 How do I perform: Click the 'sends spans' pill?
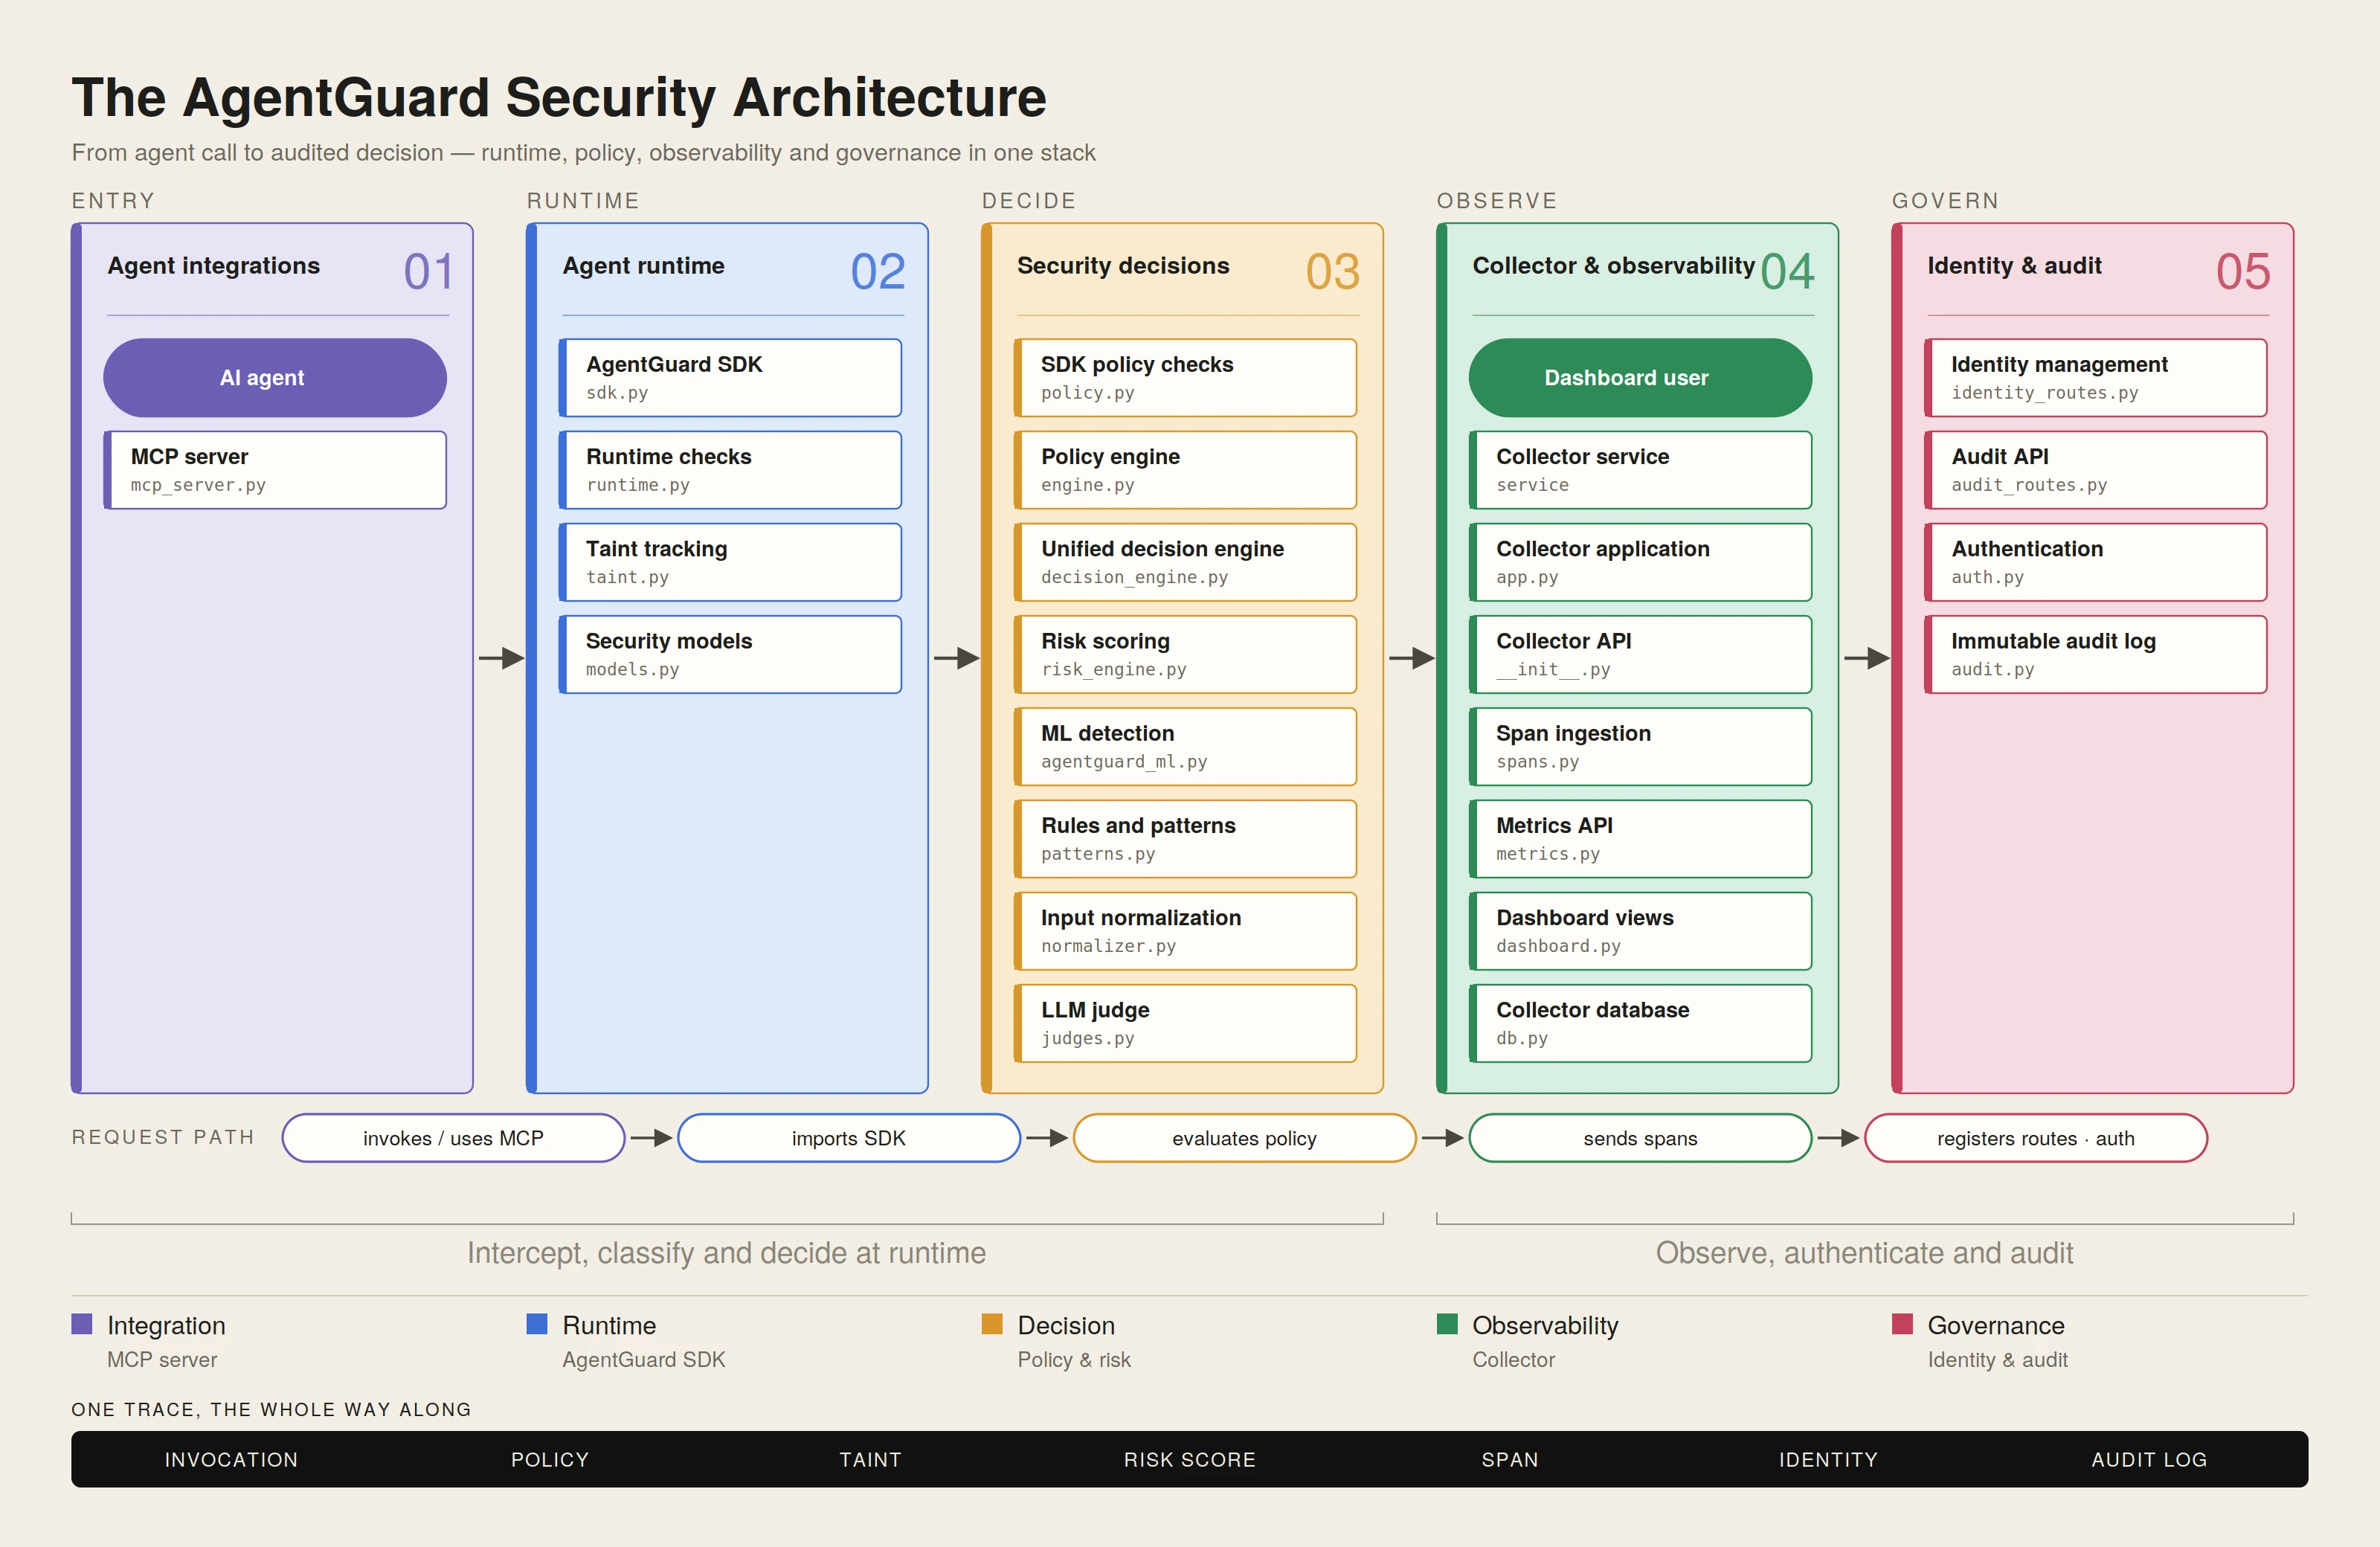[x=1640, y=1138]
